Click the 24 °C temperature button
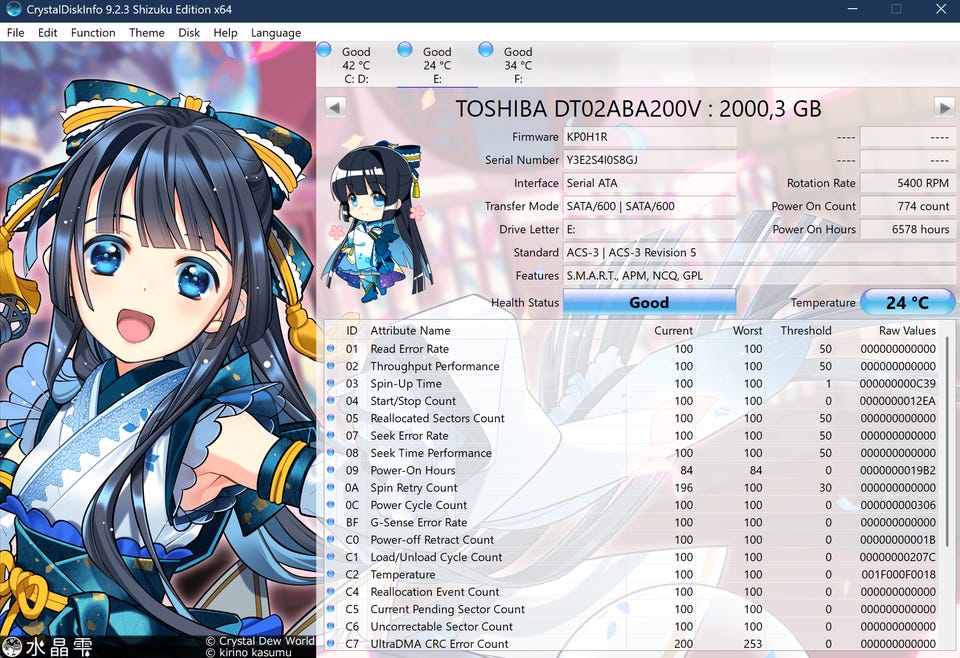Screen dimensions: 960x658 (907, 302)
